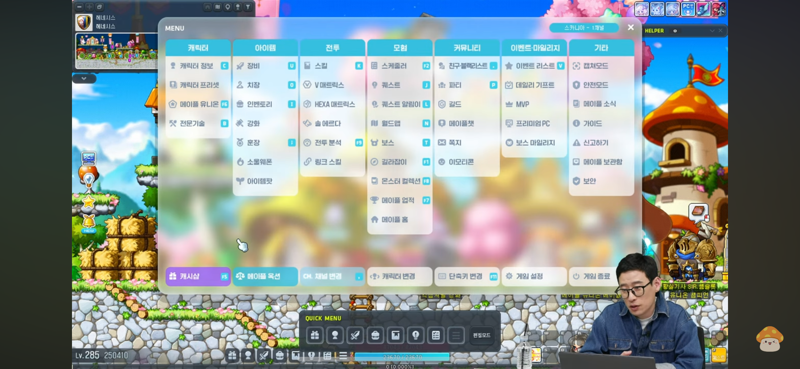Expand the collapsed panel chevron below minimap
Image resolution: width=800 pixels, height=369 pixels.
pyautogui.click(x=84, y=79)
